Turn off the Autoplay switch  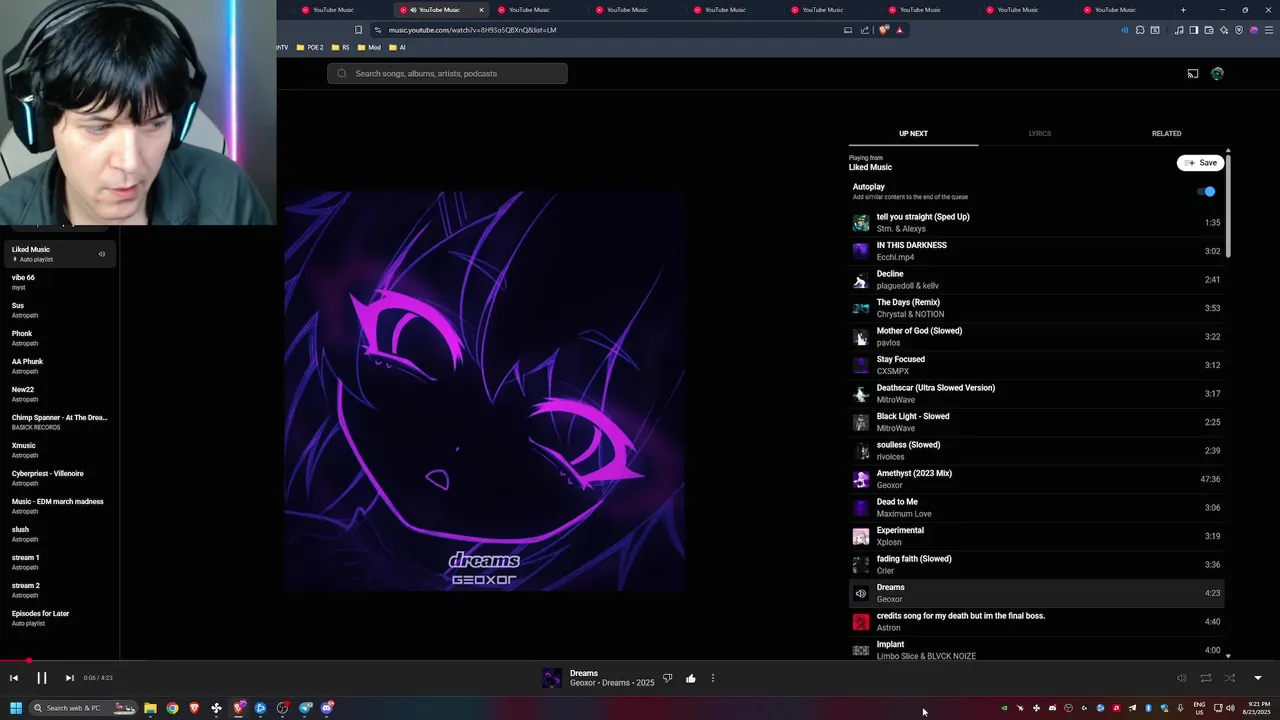coord(1207,191)
